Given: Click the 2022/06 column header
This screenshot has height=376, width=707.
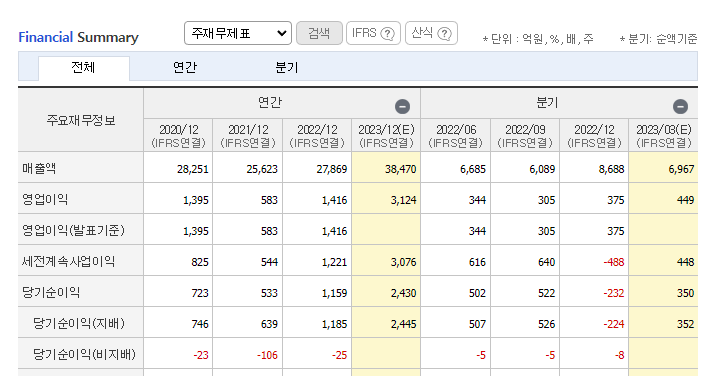Looking at the screenshot, I should tap(455, 136).
